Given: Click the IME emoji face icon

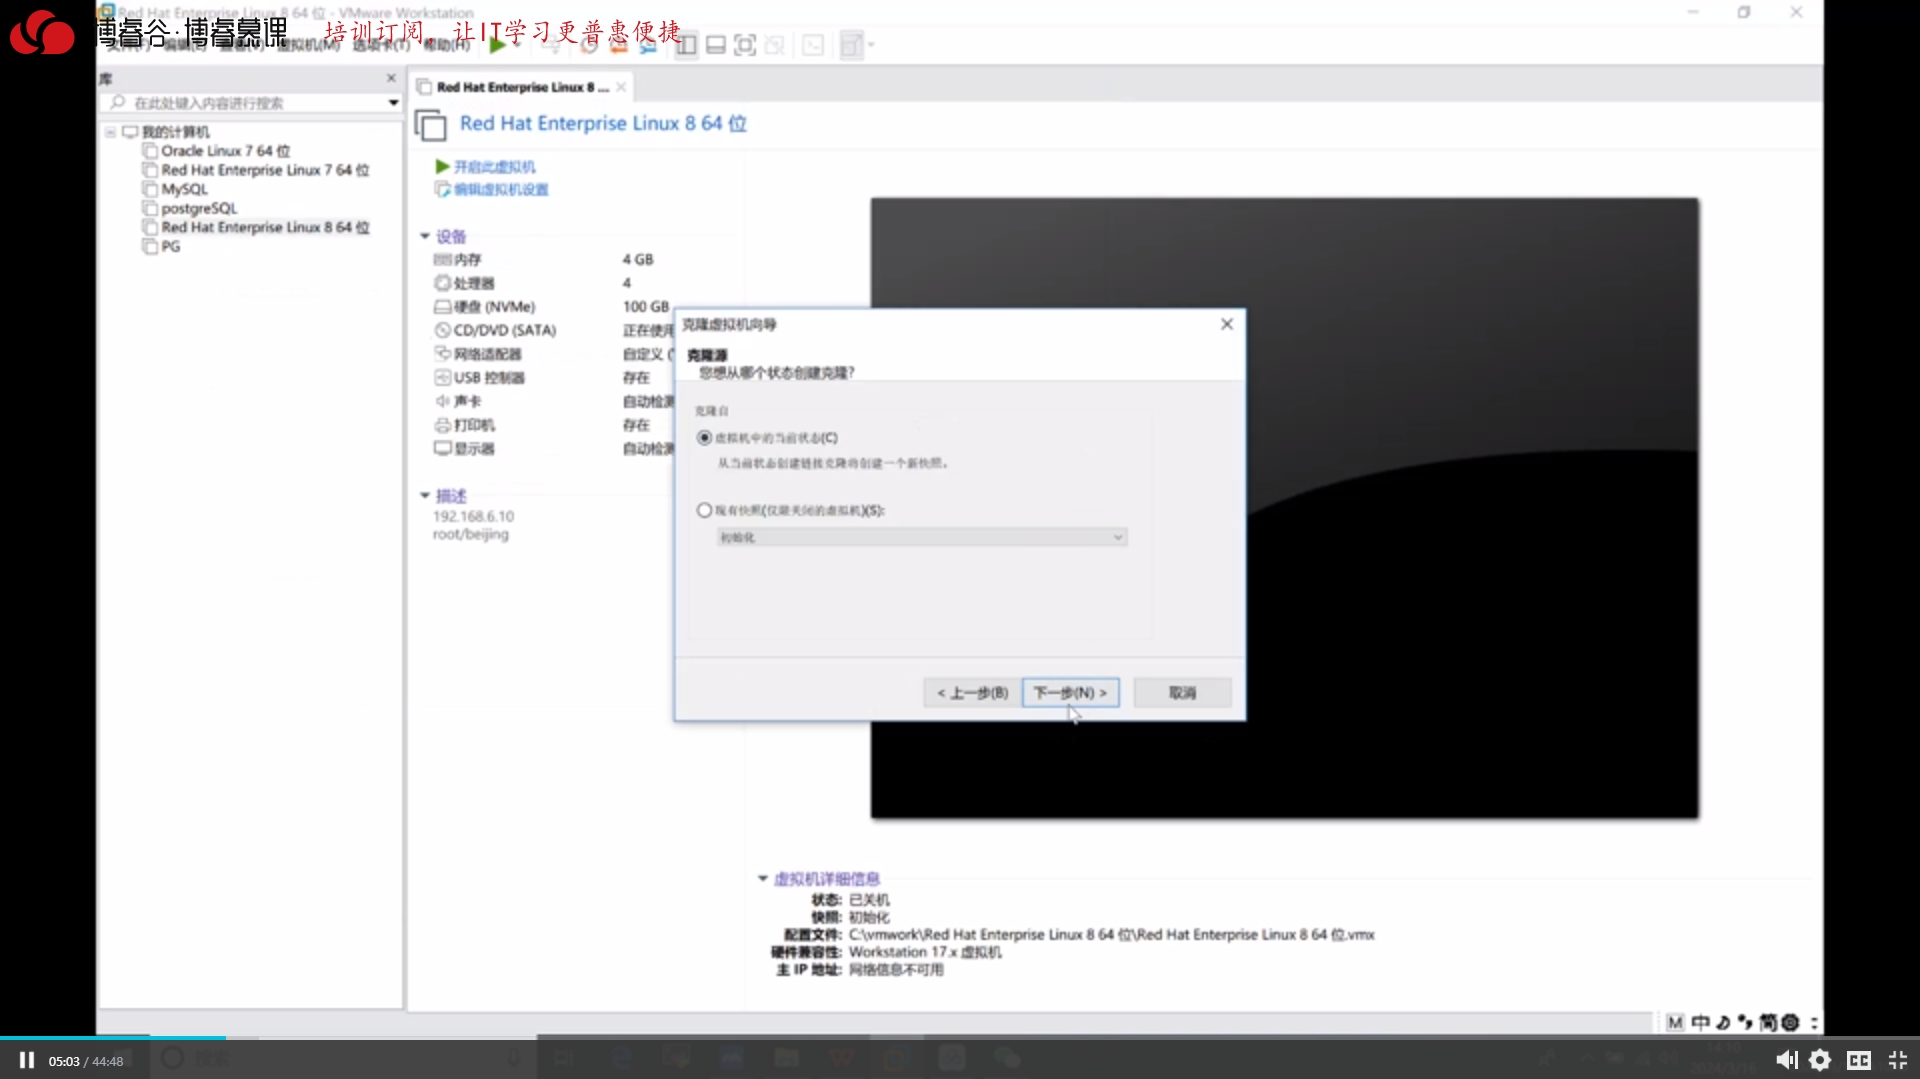Looking at the screenshot, I should point(1791,1022).
